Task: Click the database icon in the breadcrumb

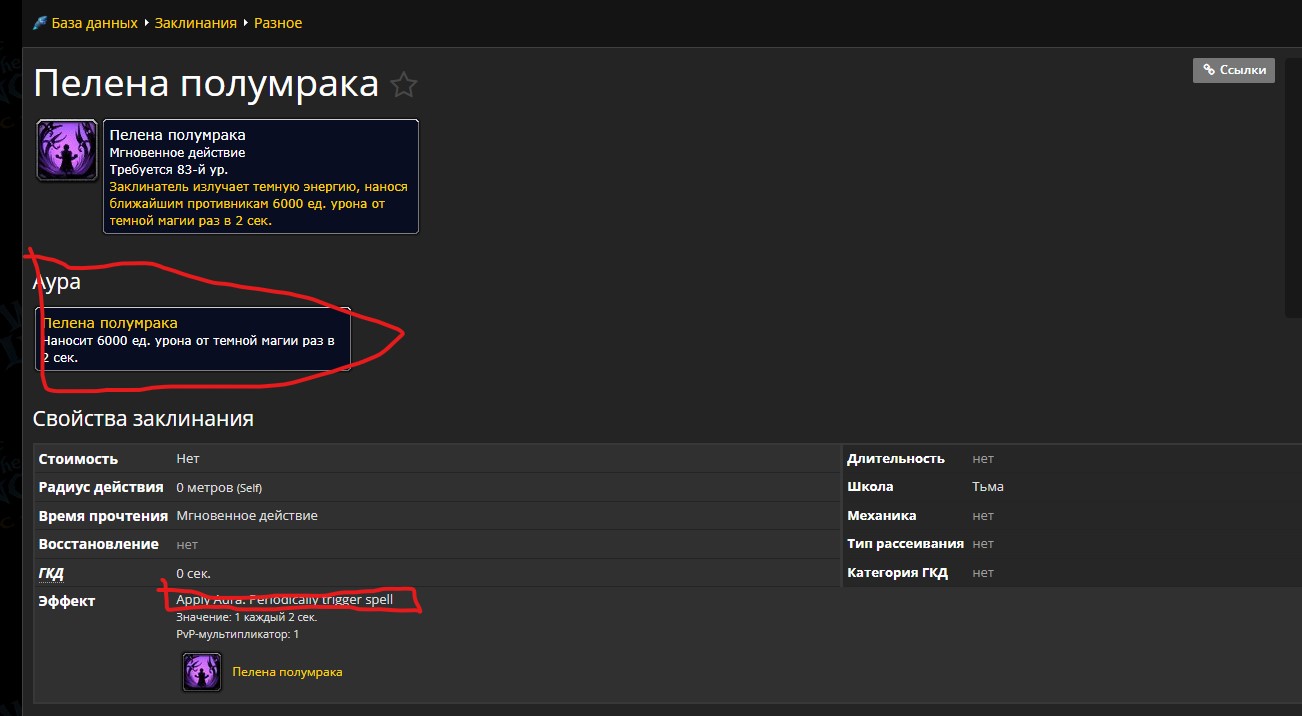Action: pyautogui.click(x=40, y=22)
